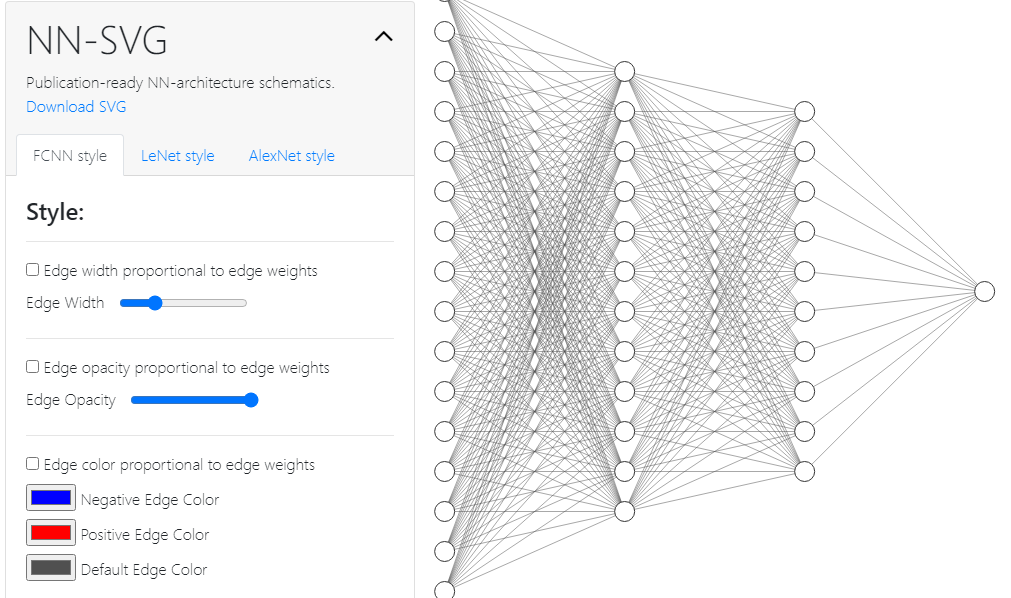Open the blue Negative Edge Color picker

point(51,498)
